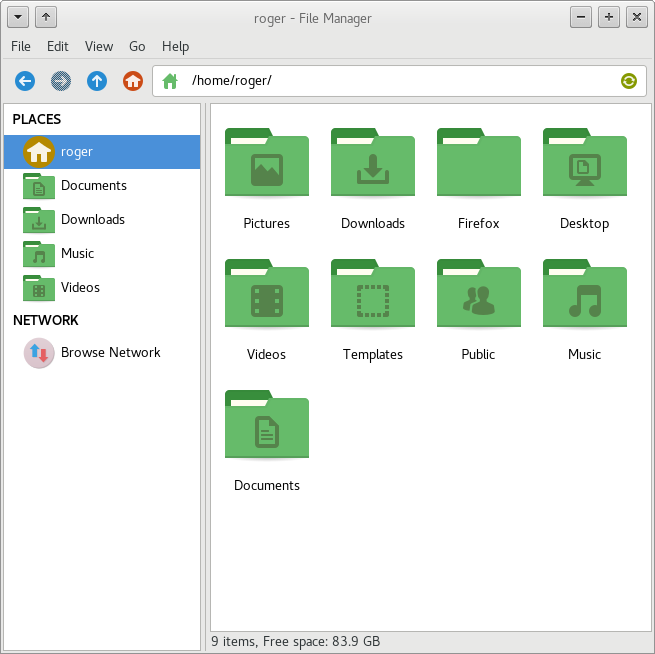The width and height of the screenshot is (655, 654).
Task: Go up to the parent folder
Action: pyautogui.click(x=97, y=81)
